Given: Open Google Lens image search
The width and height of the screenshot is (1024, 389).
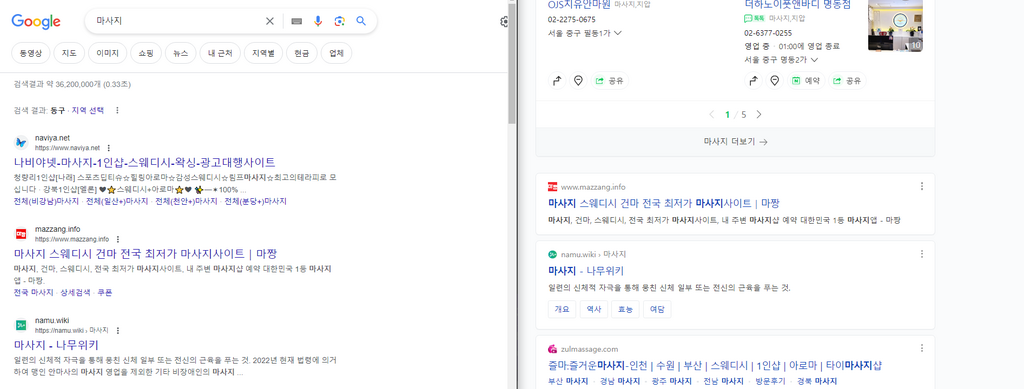Looking at the screenshot, I should coord(340,21).
